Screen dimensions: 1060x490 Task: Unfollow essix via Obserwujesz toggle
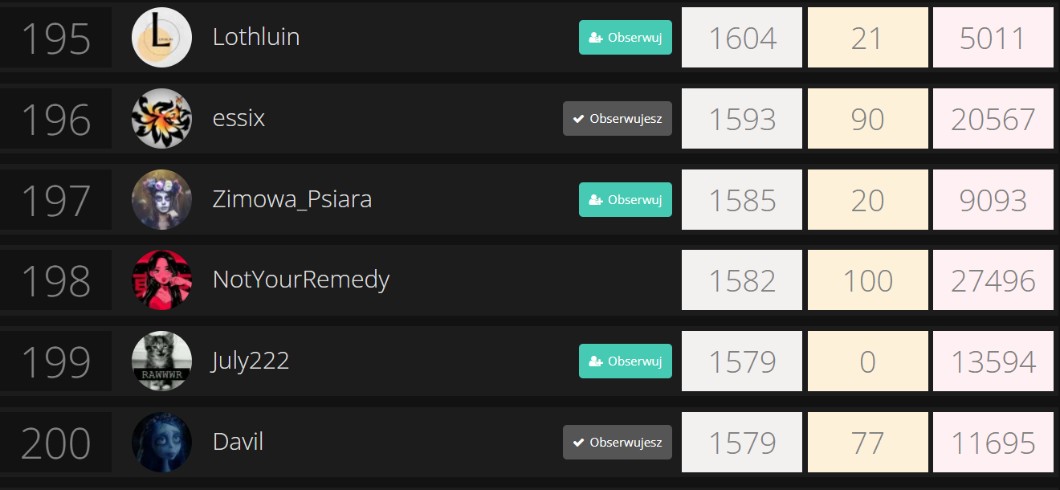point(617,119)
